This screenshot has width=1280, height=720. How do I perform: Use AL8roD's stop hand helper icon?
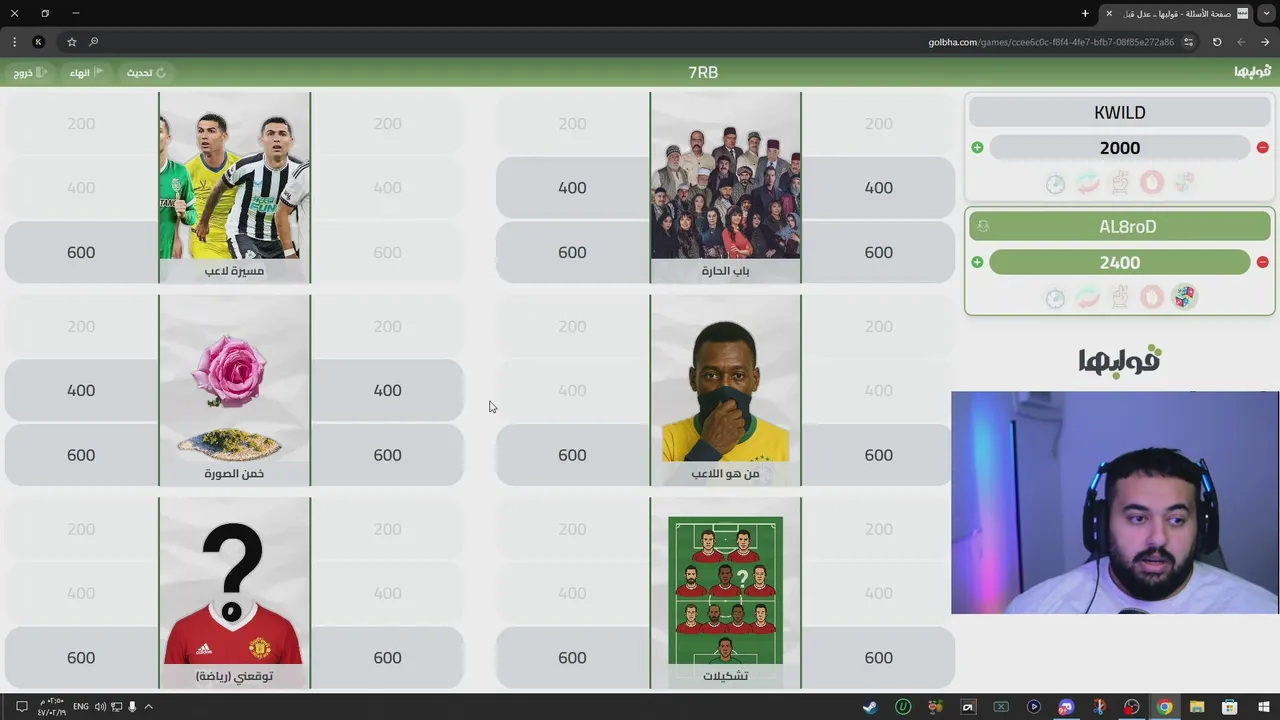point(1152,297)
